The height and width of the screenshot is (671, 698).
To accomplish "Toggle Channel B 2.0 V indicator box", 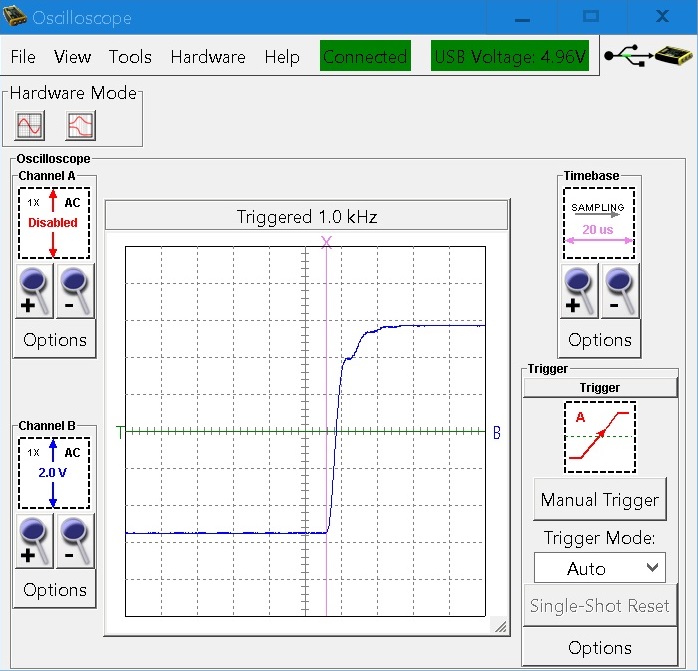I will point(54,472).
